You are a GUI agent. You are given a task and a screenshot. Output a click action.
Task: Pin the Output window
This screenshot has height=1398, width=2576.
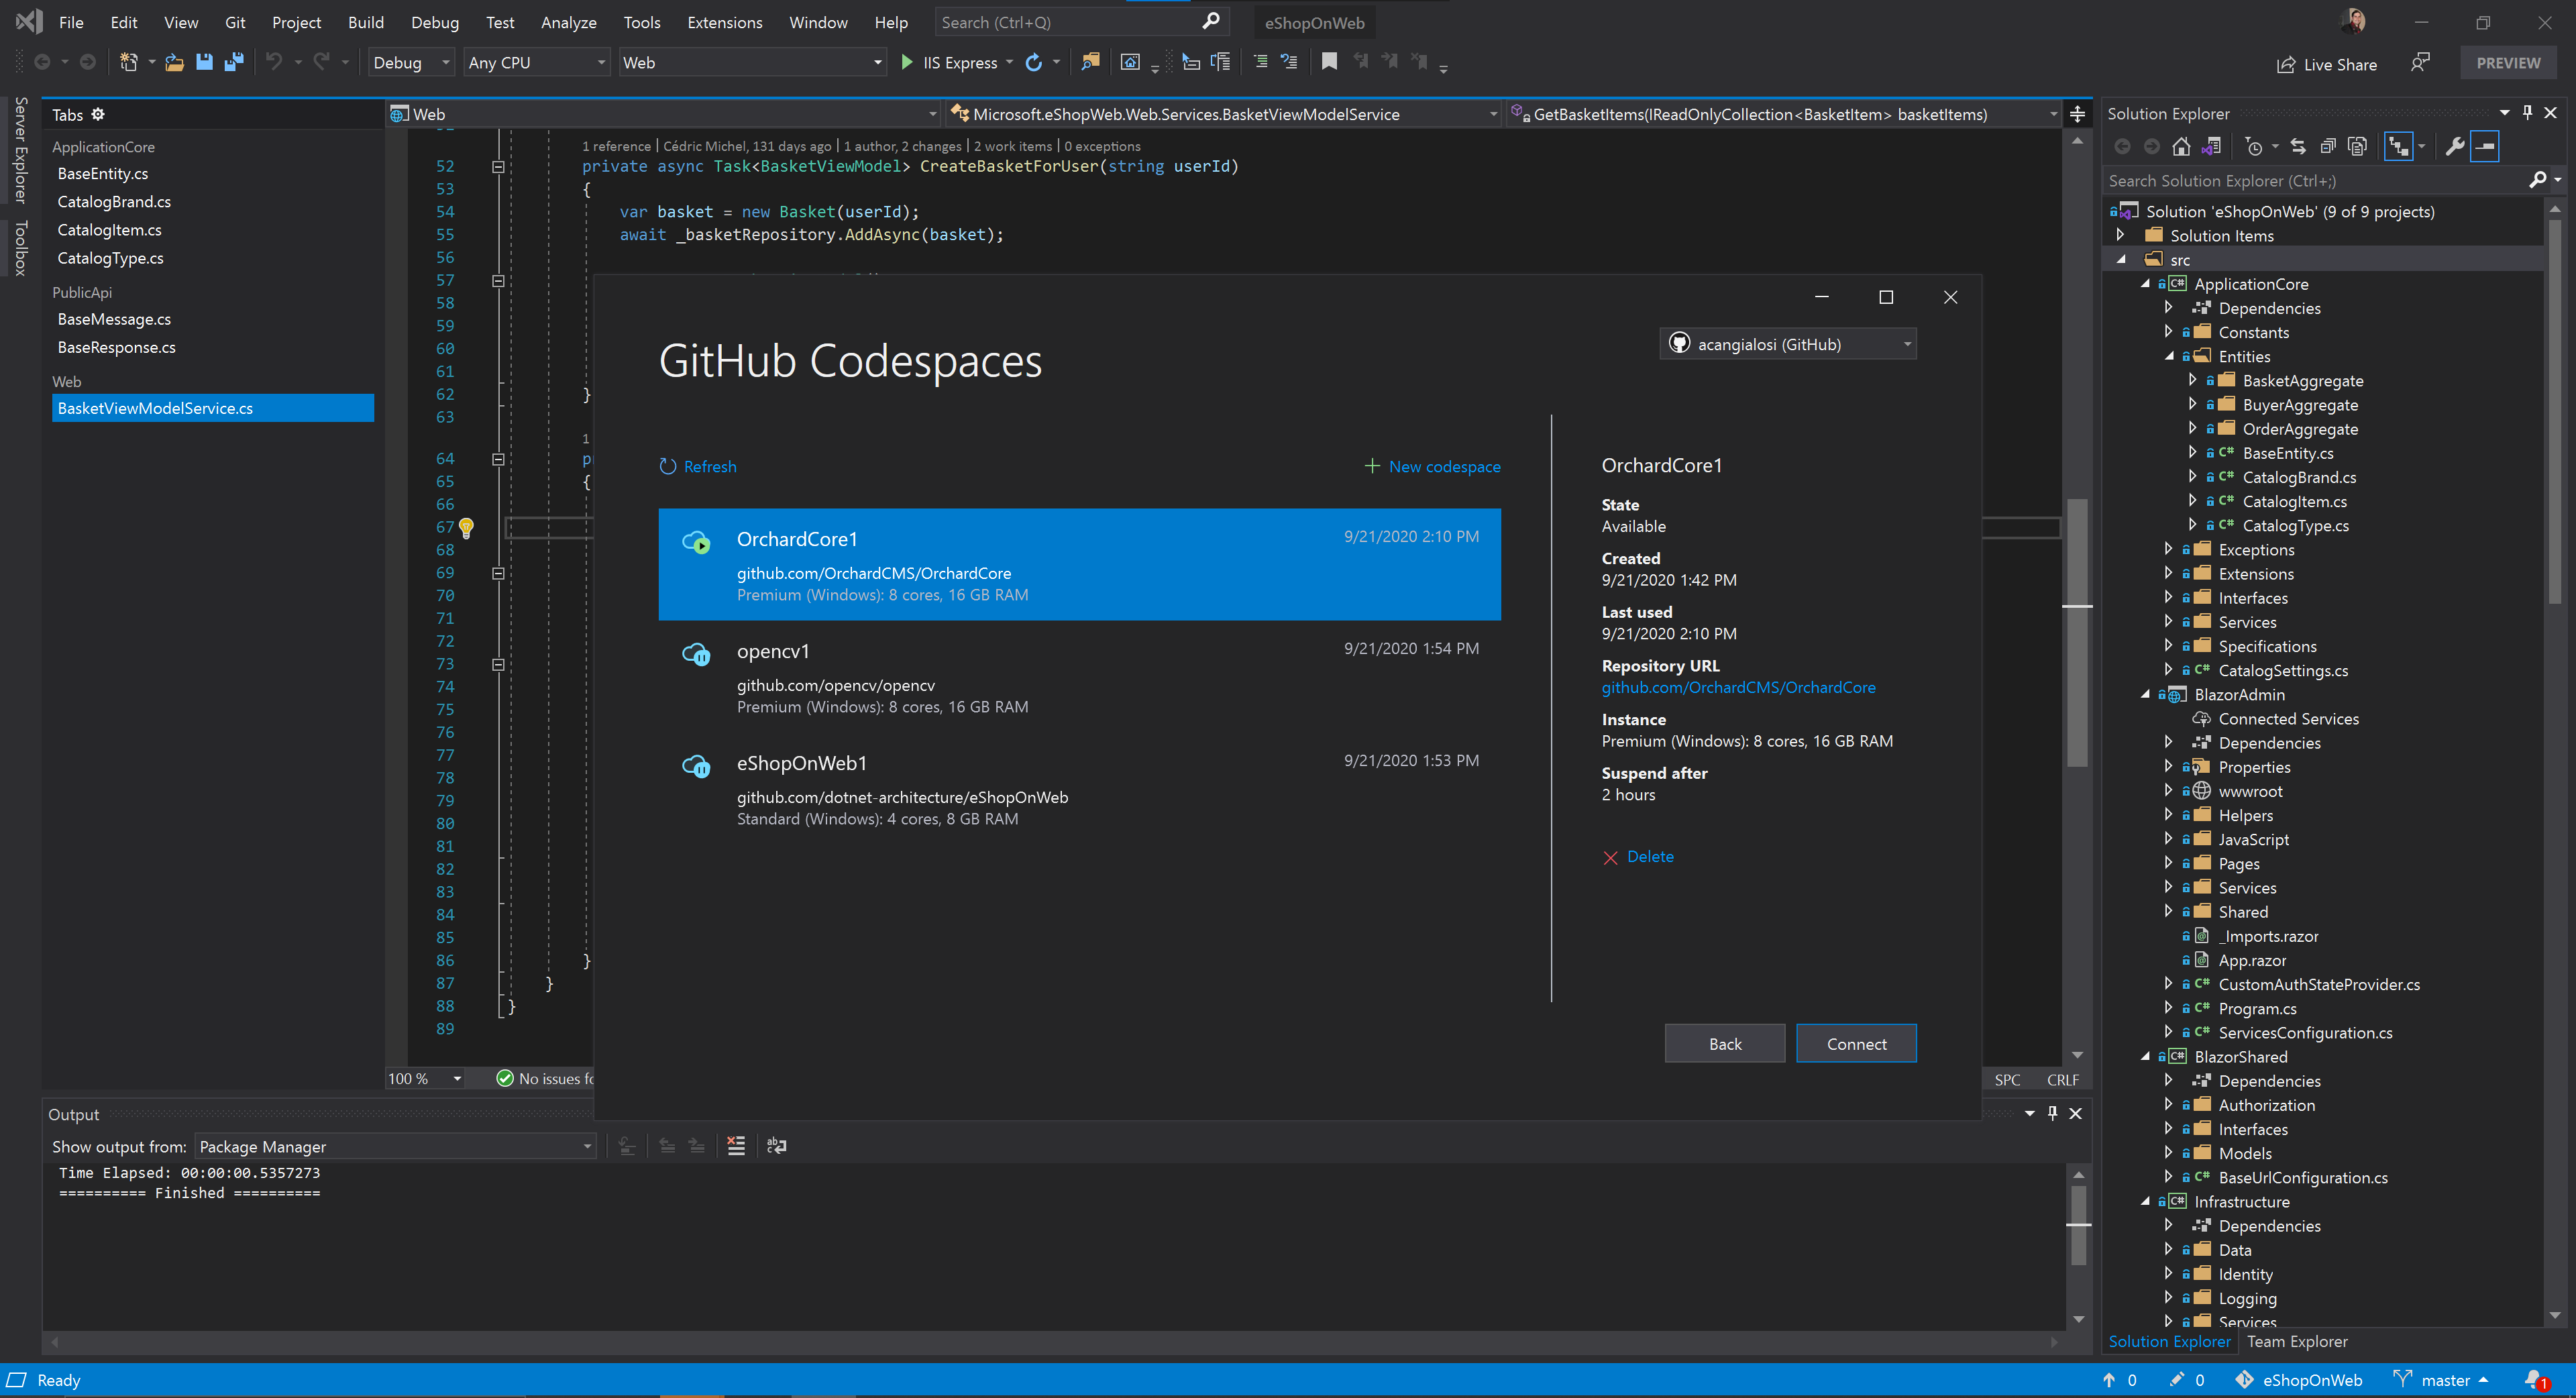point(2052,1113)
